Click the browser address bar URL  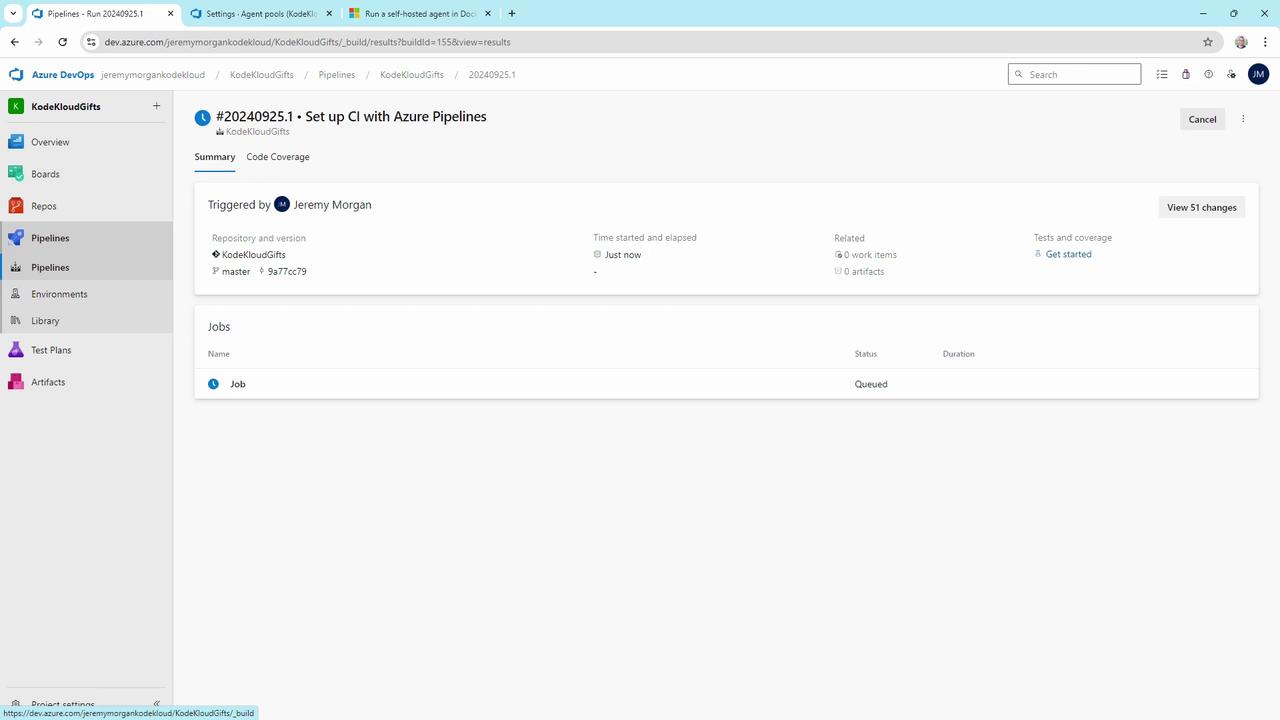(x=307, y=42)
